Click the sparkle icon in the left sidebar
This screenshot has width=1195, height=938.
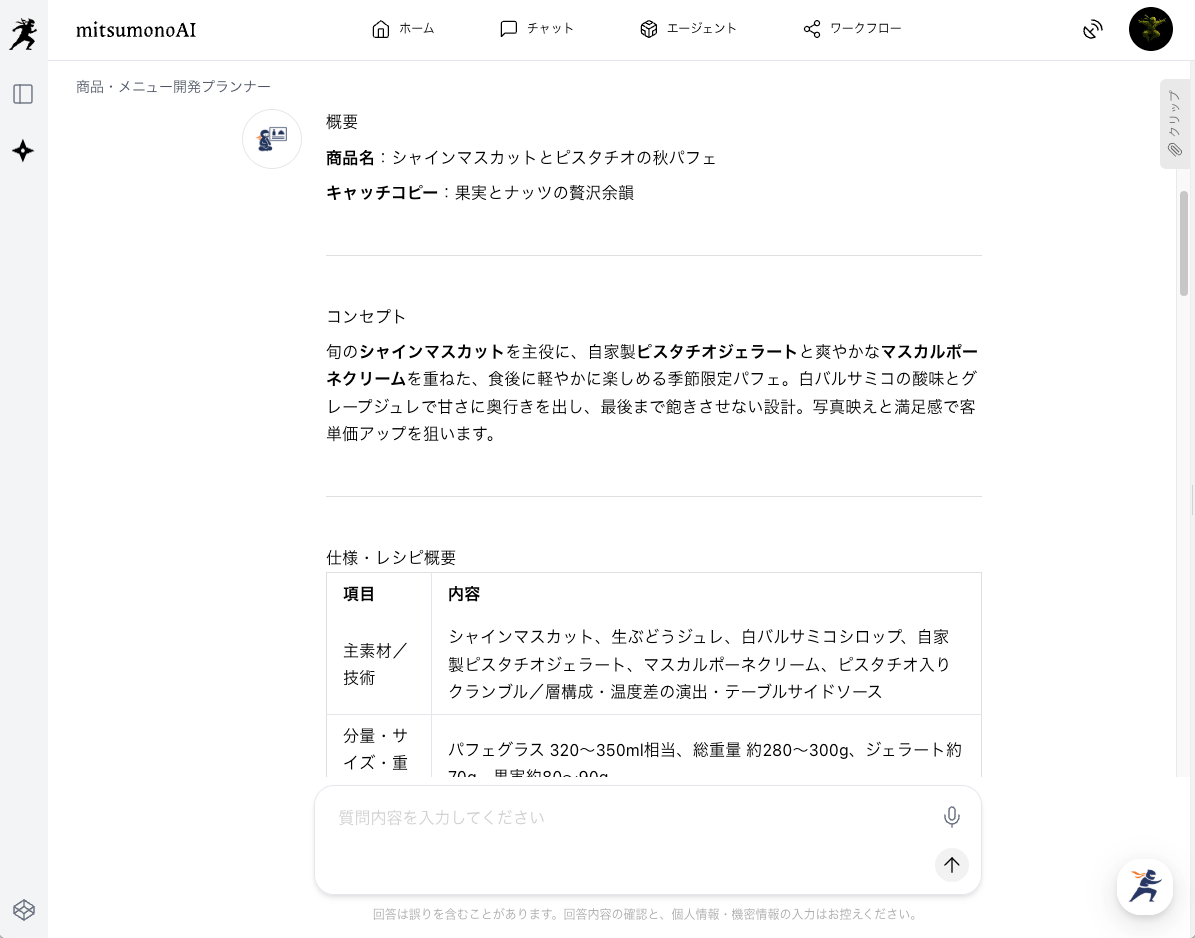pos(23,151)
